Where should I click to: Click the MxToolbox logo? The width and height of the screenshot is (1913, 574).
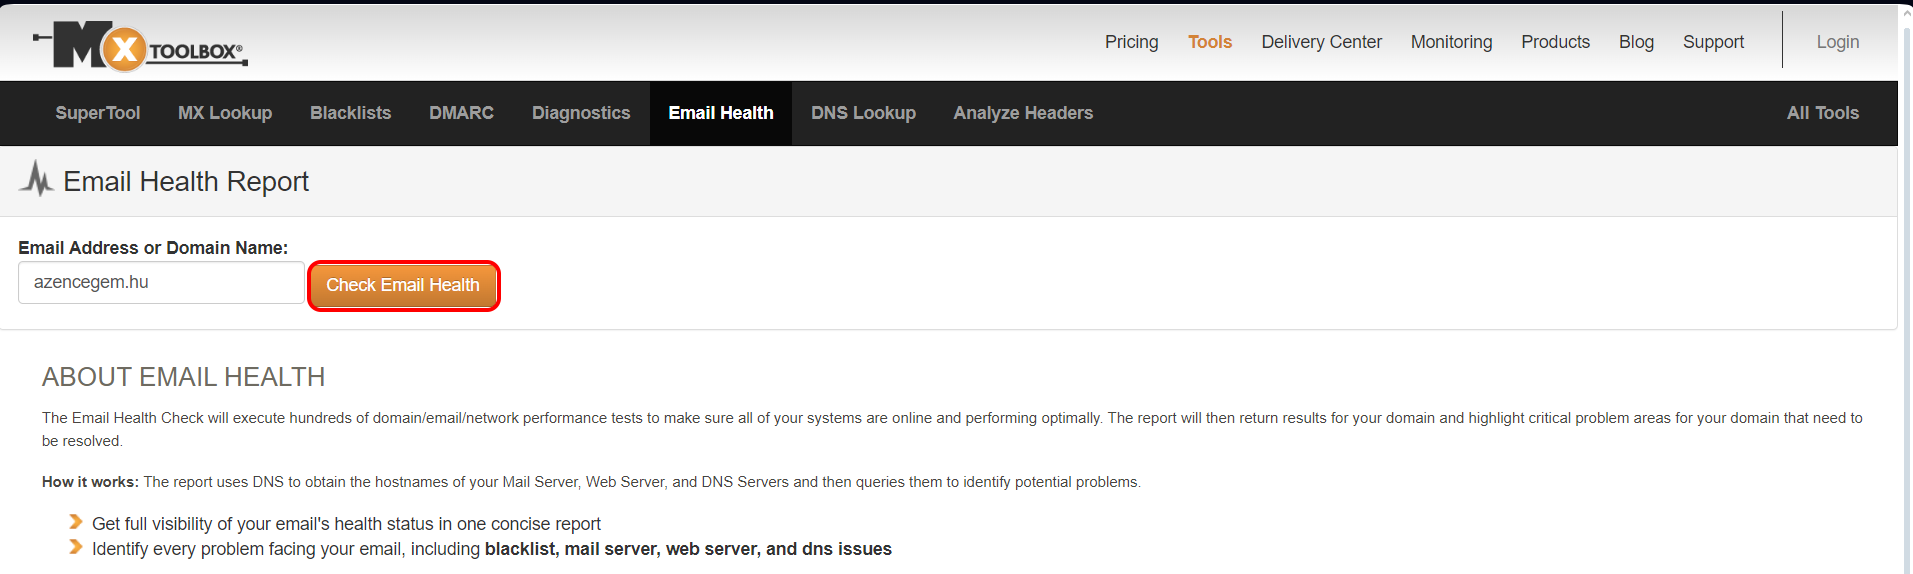(x=140, y=45)
